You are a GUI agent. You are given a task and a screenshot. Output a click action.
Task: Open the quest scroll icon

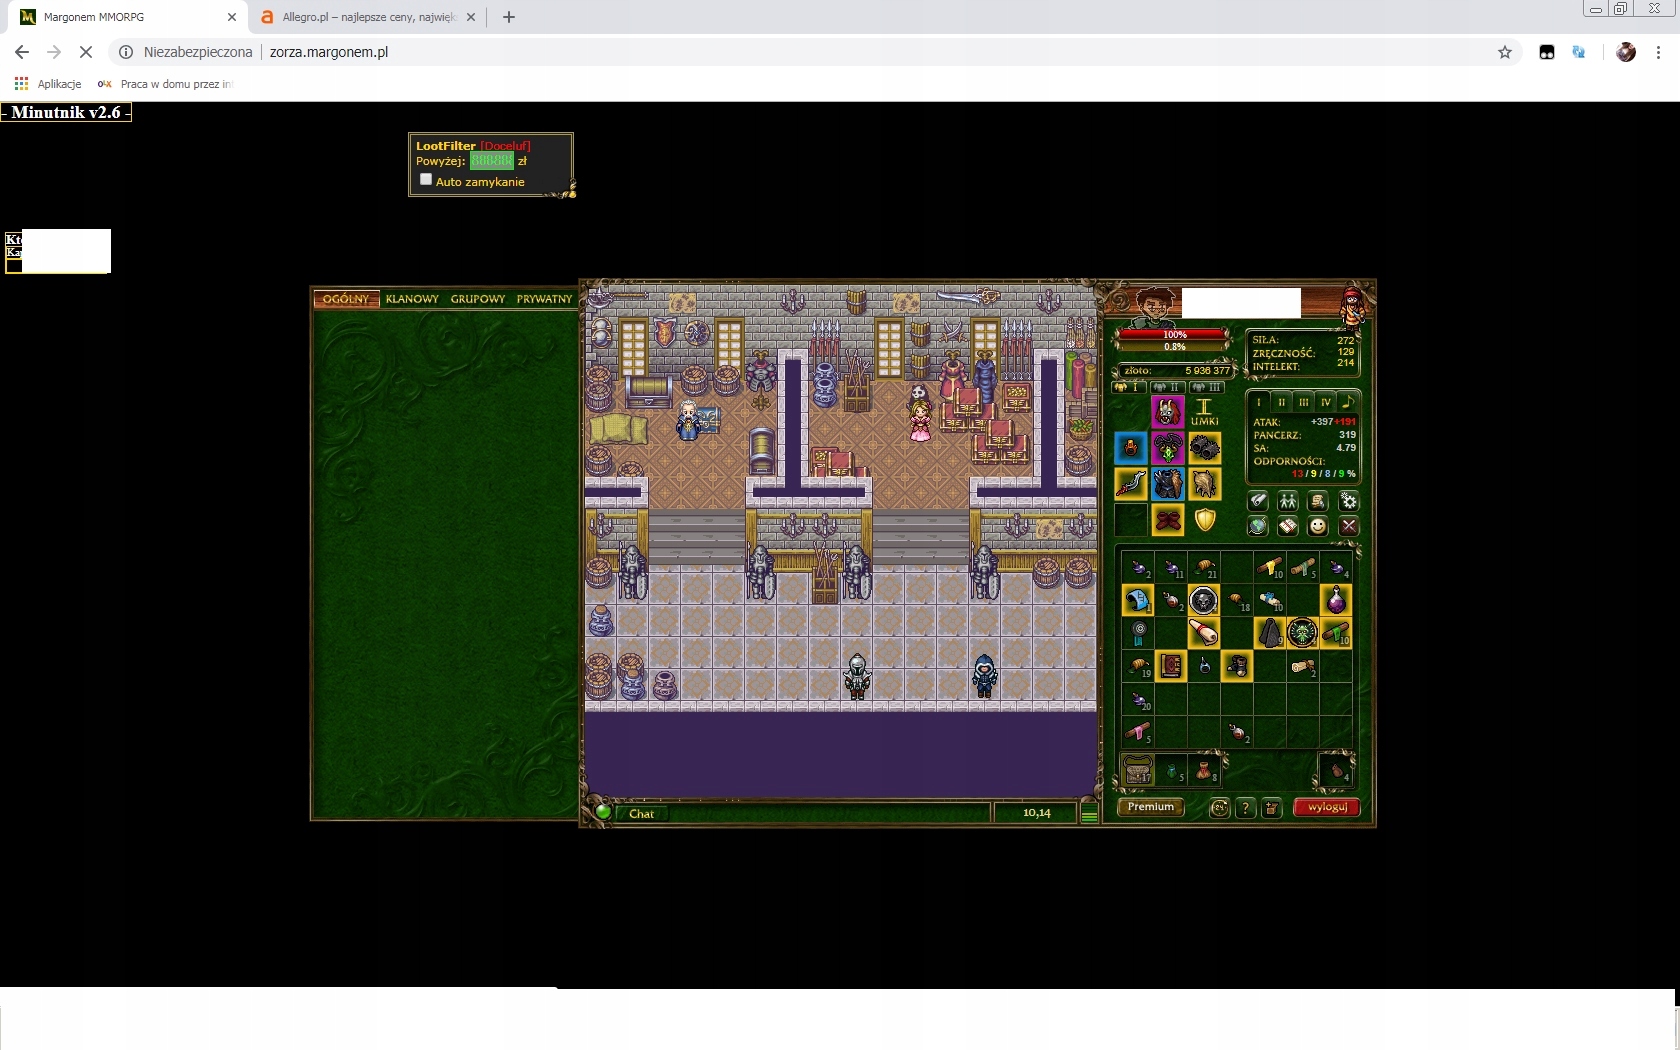(1318, 501)
